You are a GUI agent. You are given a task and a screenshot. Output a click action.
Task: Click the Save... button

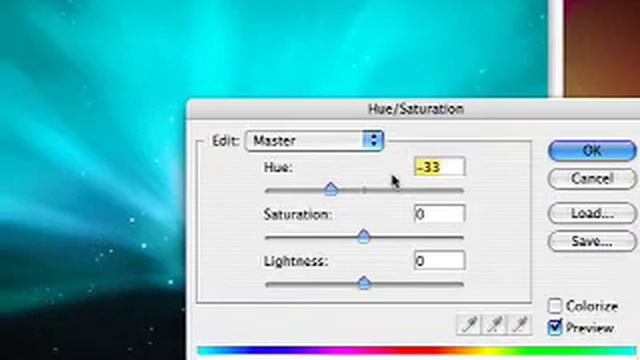592,241
